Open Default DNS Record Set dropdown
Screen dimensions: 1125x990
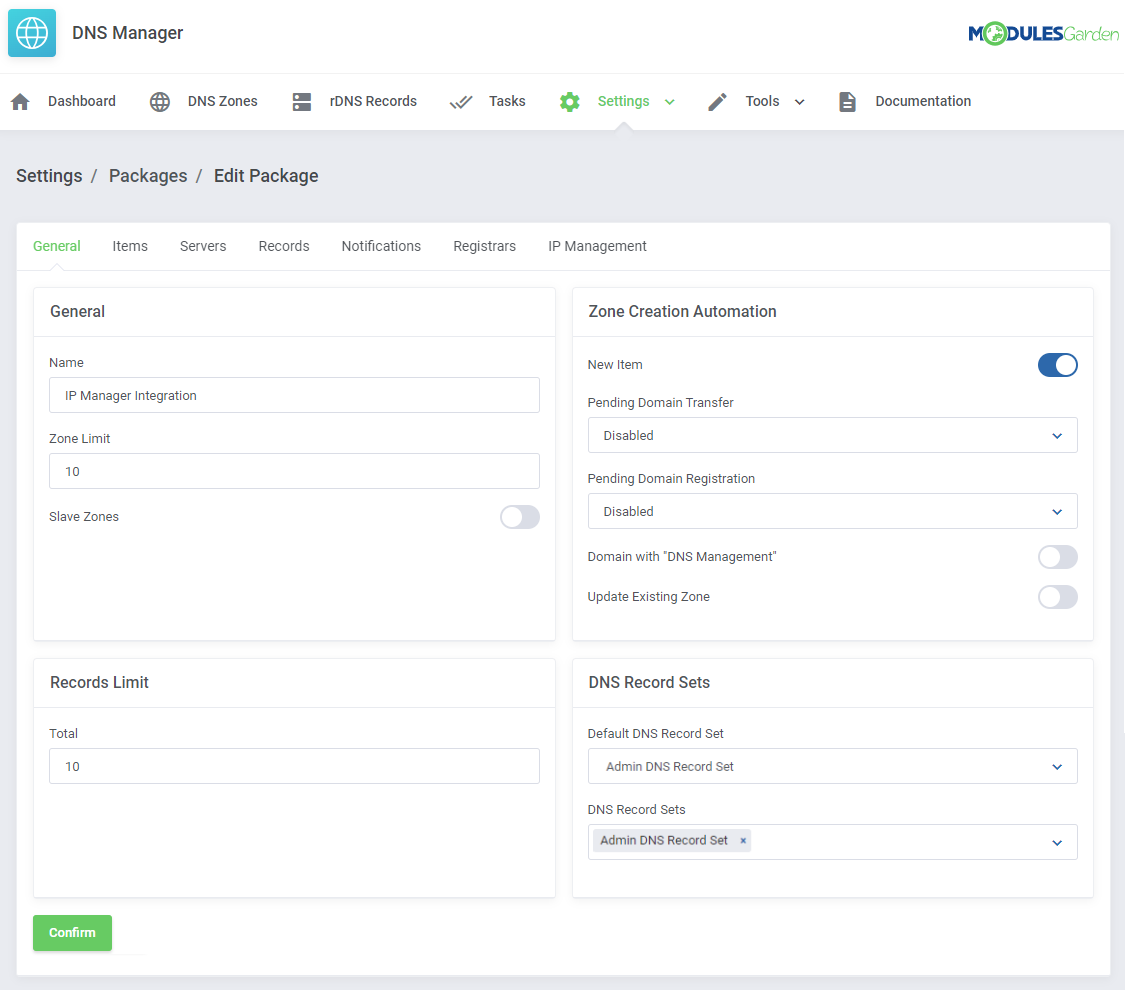click(x=832, y=767)
